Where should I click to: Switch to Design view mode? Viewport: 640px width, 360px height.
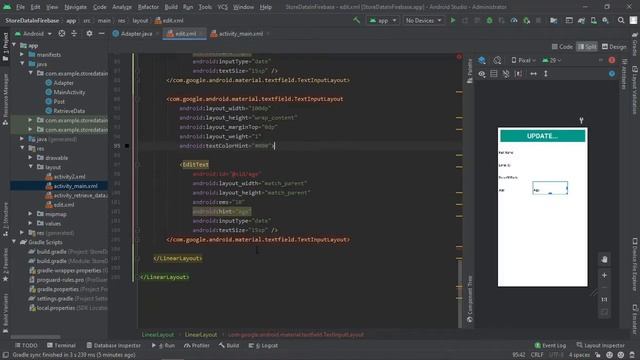(614, 47)
